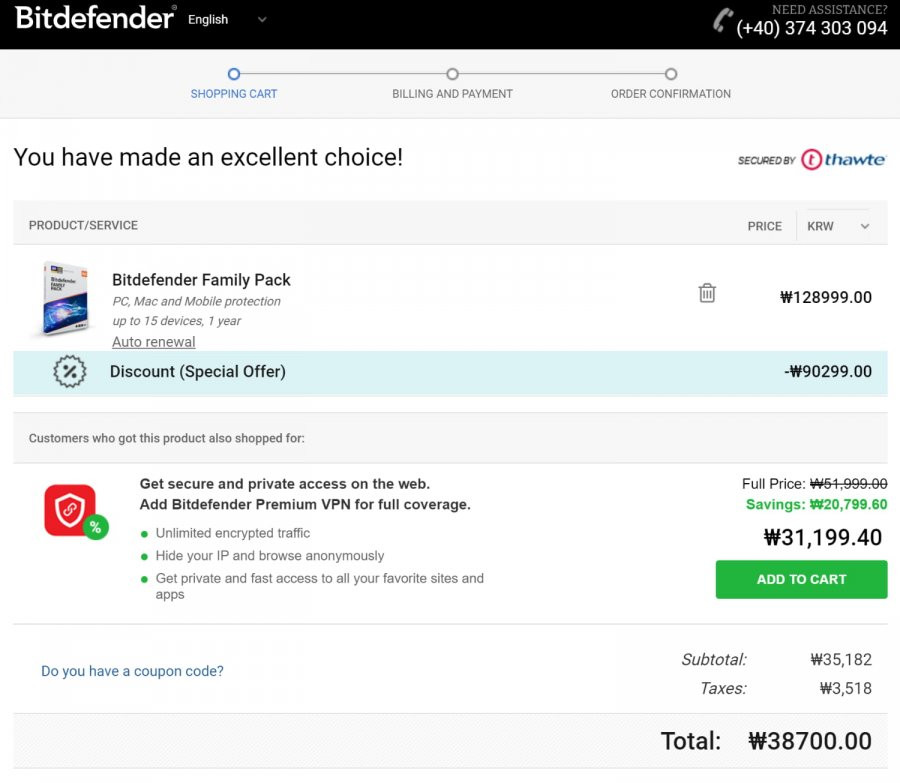Click the Savings ₩20,799.60 text
Image resolution: width=900 pixels, height=783 pixels.
(x=816, y=505)
